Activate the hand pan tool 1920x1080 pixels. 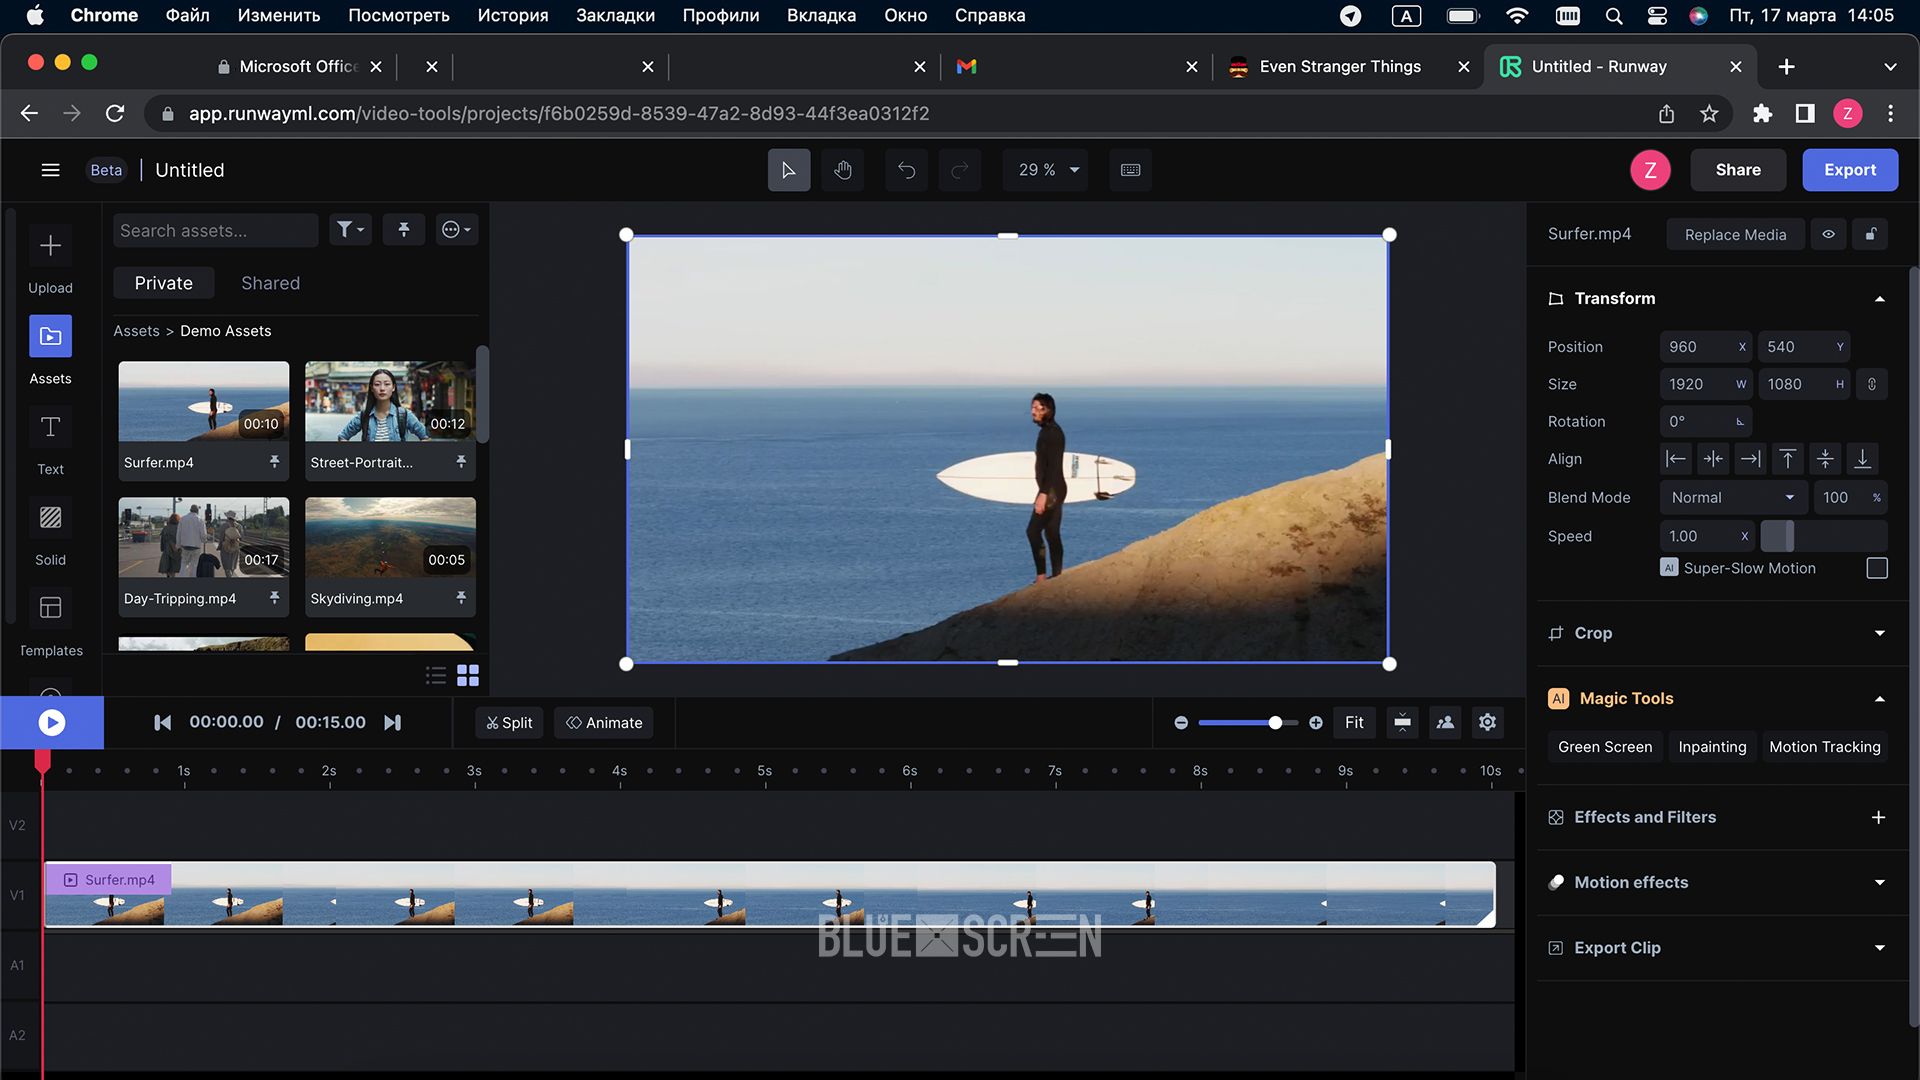tap(843, 170)
